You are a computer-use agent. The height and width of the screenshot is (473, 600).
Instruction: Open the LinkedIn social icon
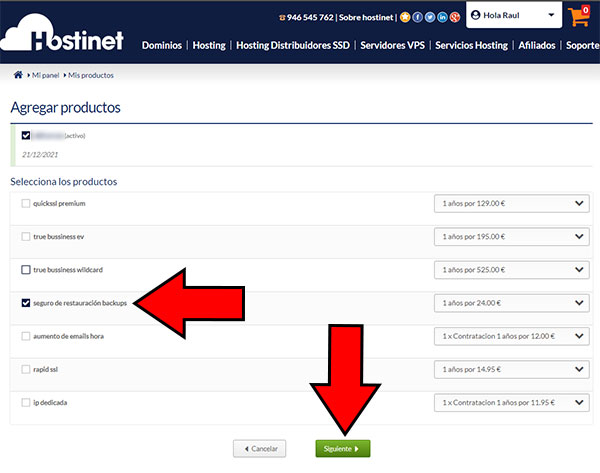tap(442, 17)
